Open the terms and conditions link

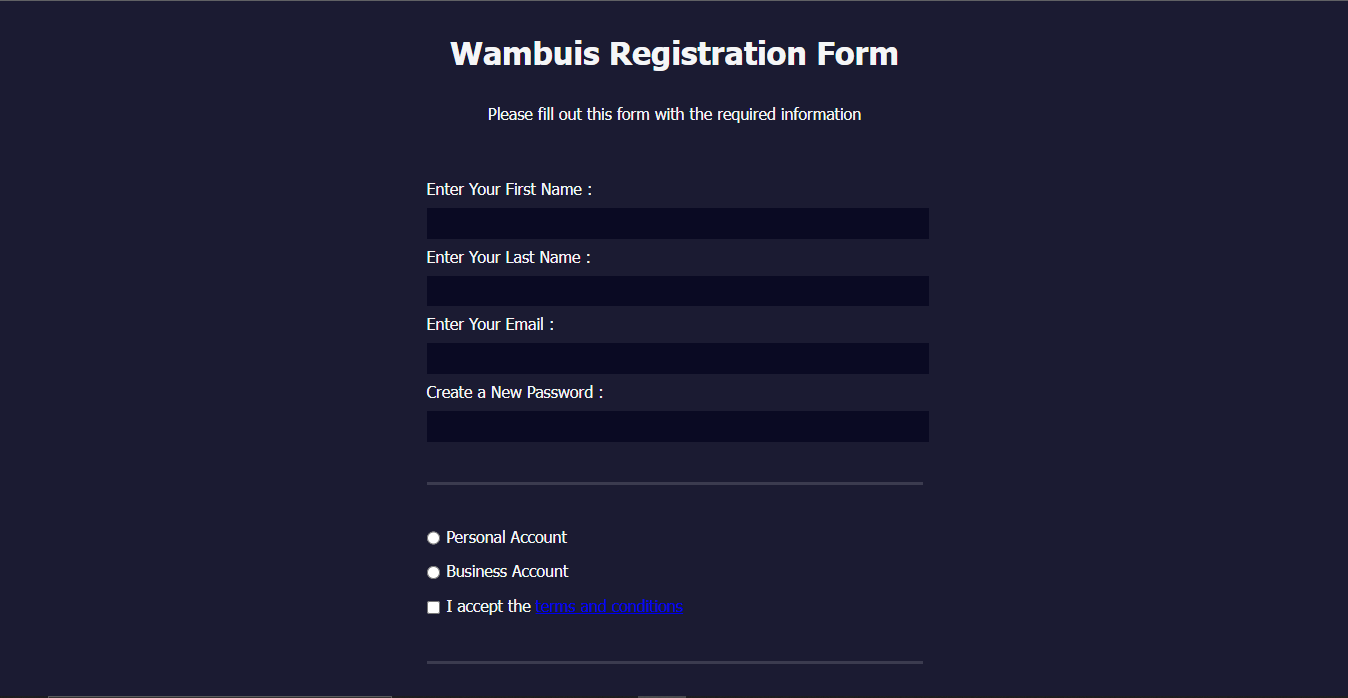(x=608, y=606)
